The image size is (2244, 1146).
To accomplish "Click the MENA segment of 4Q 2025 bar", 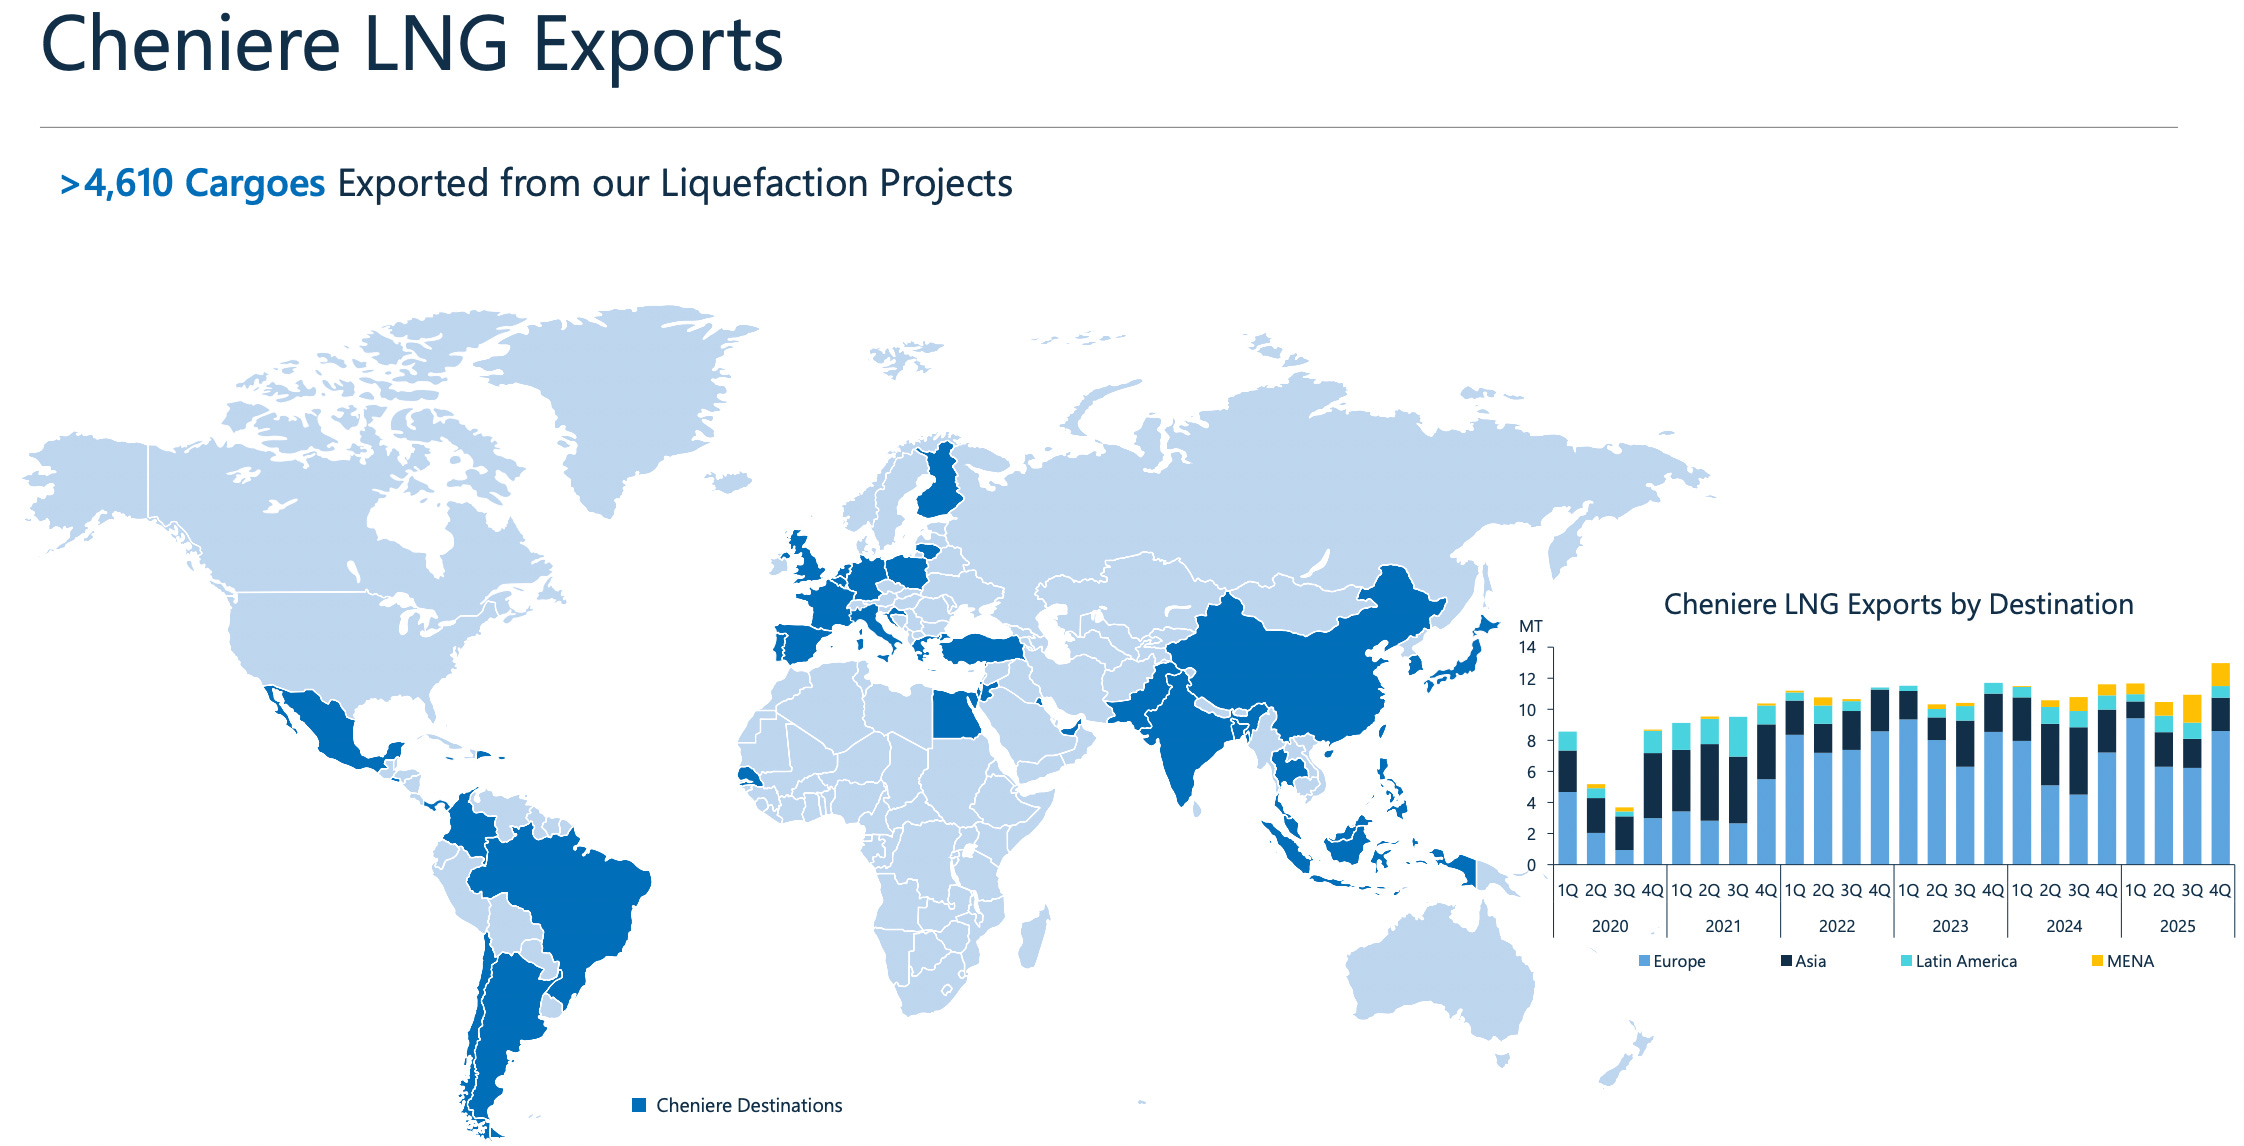I will click(2220, 674).
